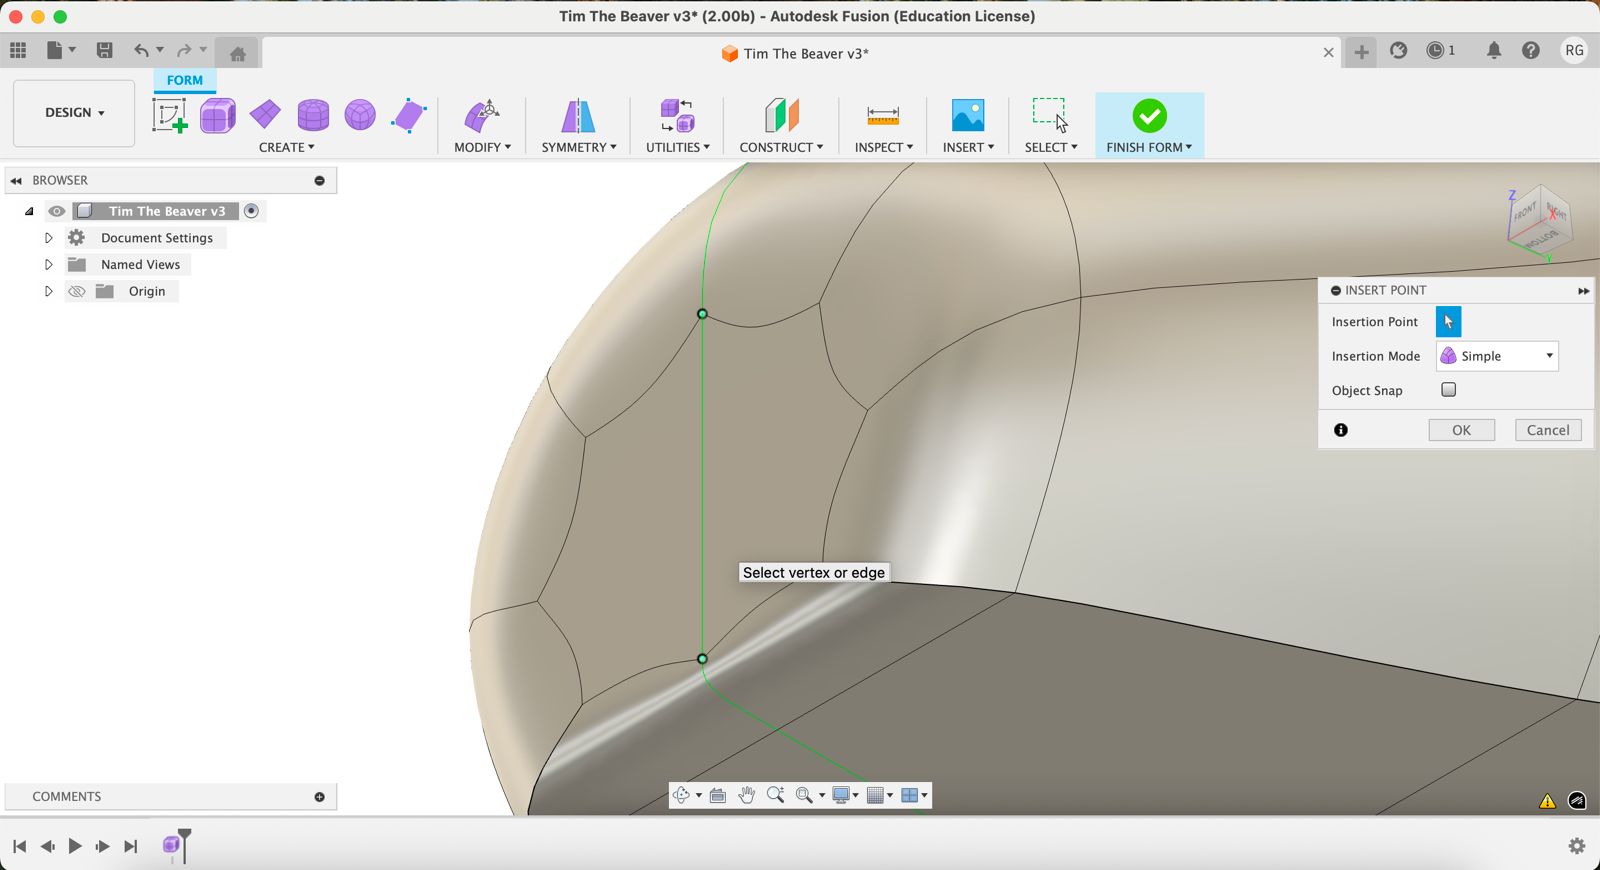The height and width of the screenshot is (870, 1600).
Task: Open the DESIGN workspace dropdown
Action: tap(74, 113)
